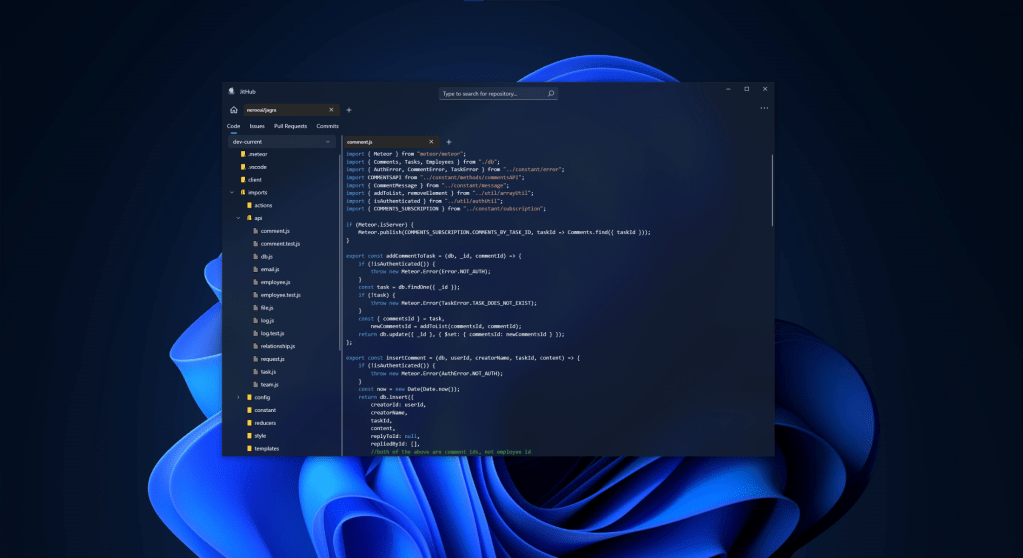Collapse the imports folder
The image size is (1023, 558).
230,192
